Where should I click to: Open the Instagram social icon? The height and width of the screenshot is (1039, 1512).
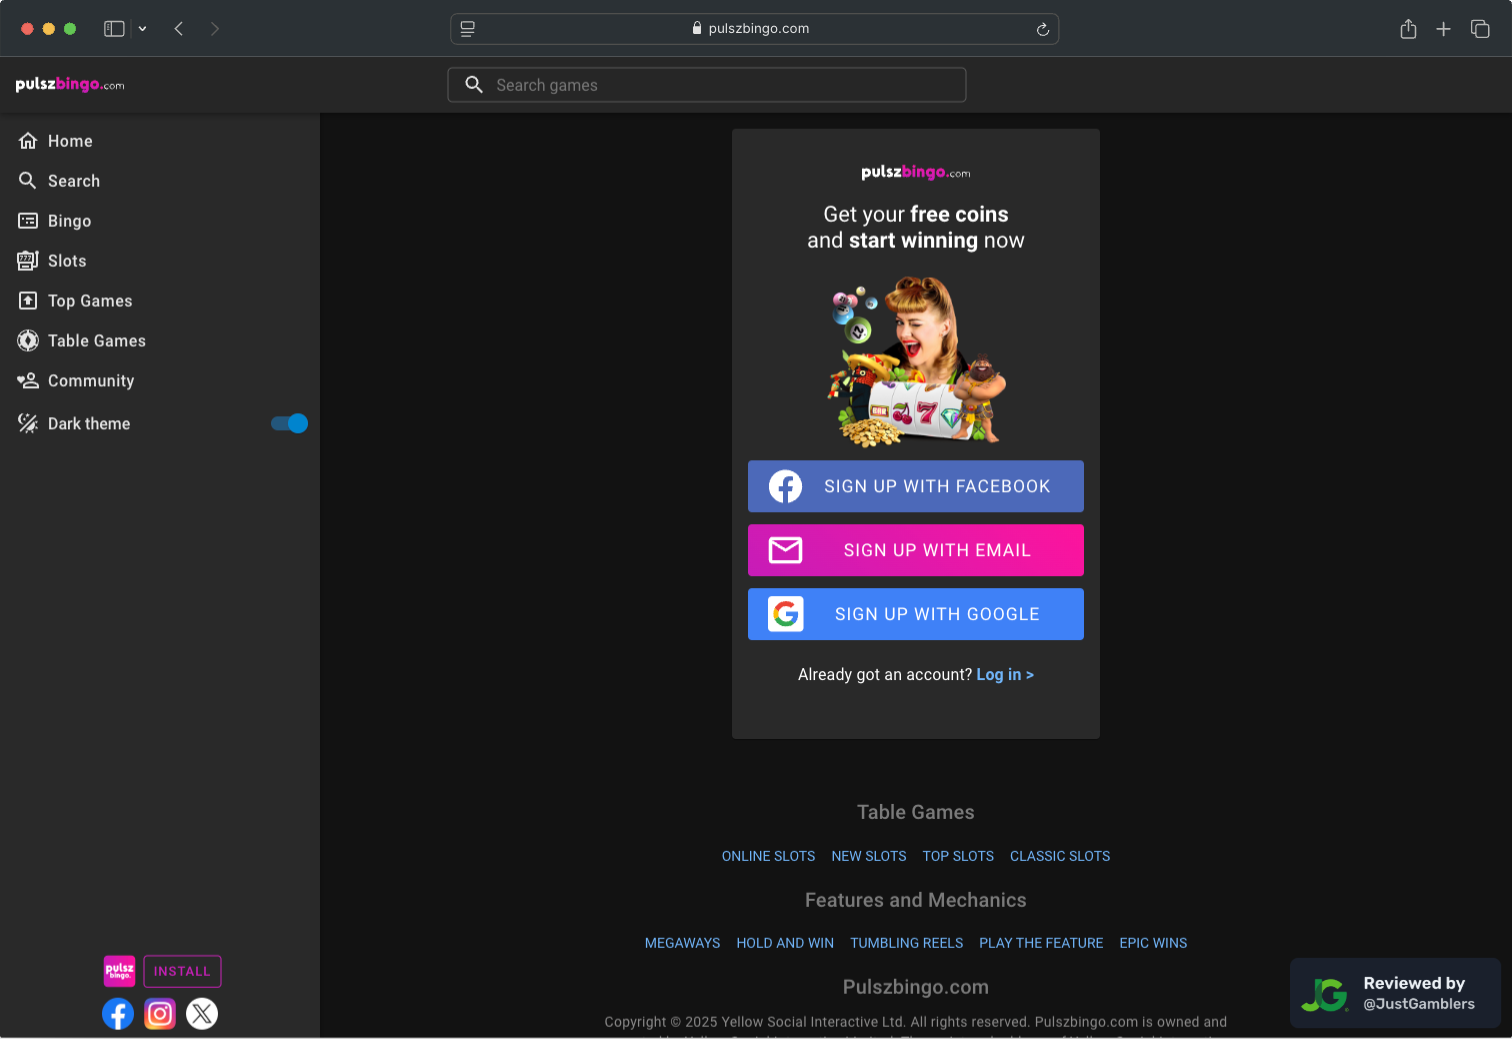(160, 1014)
